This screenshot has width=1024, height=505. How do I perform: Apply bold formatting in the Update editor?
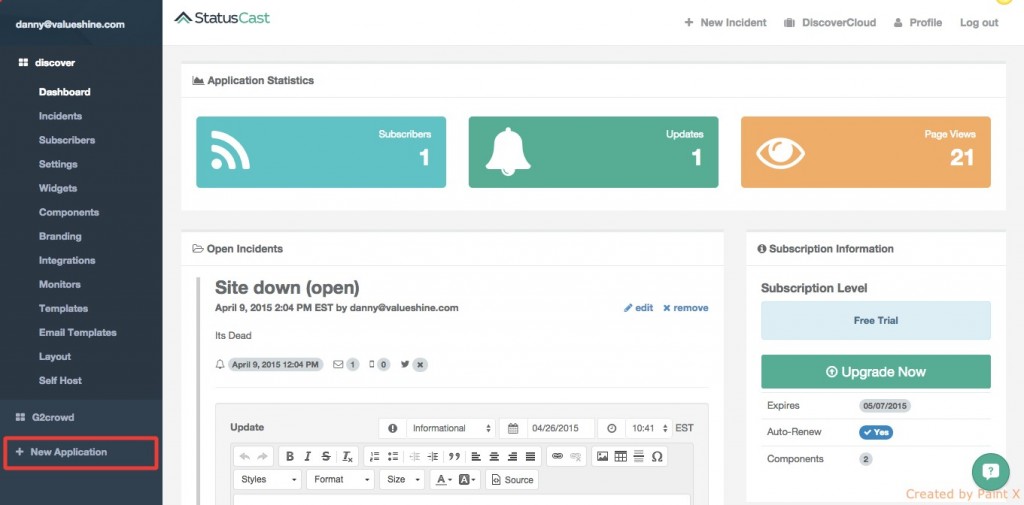pos(290,456)
